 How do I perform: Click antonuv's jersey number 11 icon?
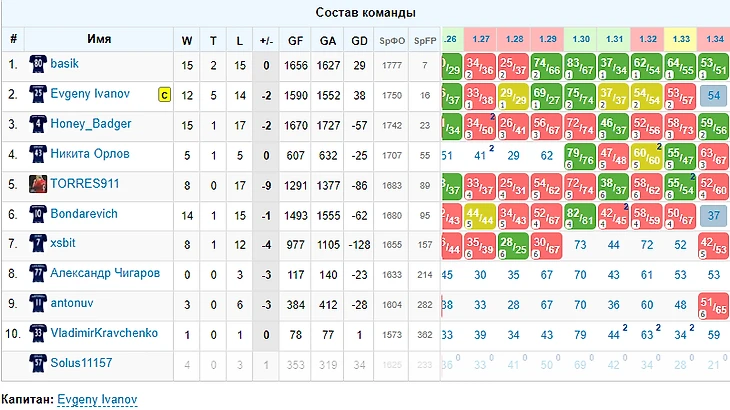click(38, 303)
